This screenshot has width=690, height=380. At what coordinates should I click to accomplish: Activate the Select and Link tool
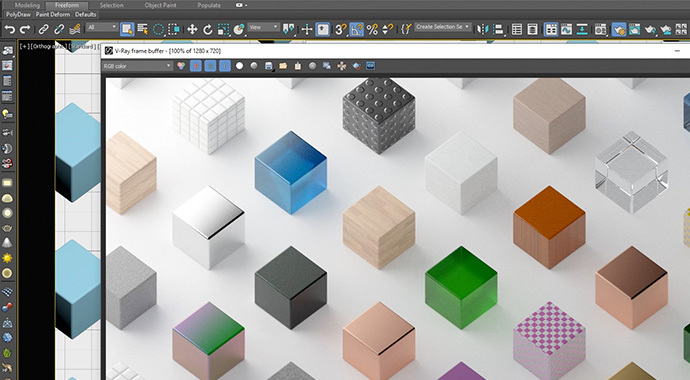point(43,29)
